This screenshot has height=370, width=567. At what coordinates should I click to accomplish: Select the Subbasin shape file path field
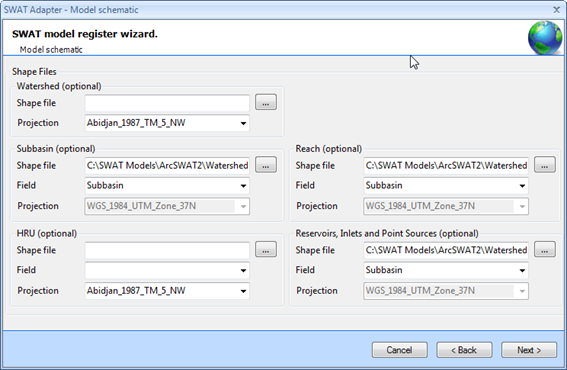pyautogui.click(x=167, y=166)
